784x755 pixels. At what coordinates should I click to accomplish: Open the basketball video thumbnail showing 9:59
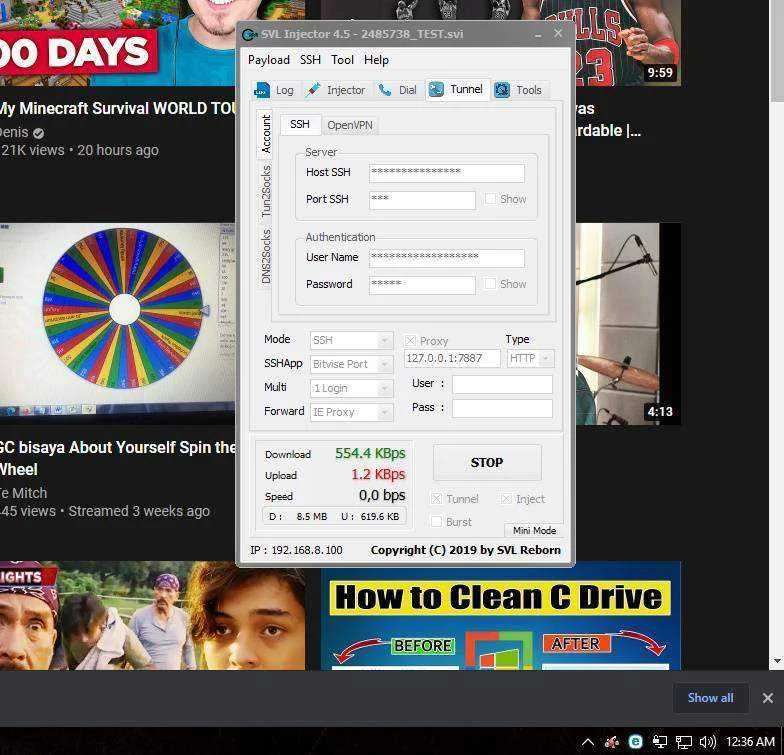click(628, 43)
